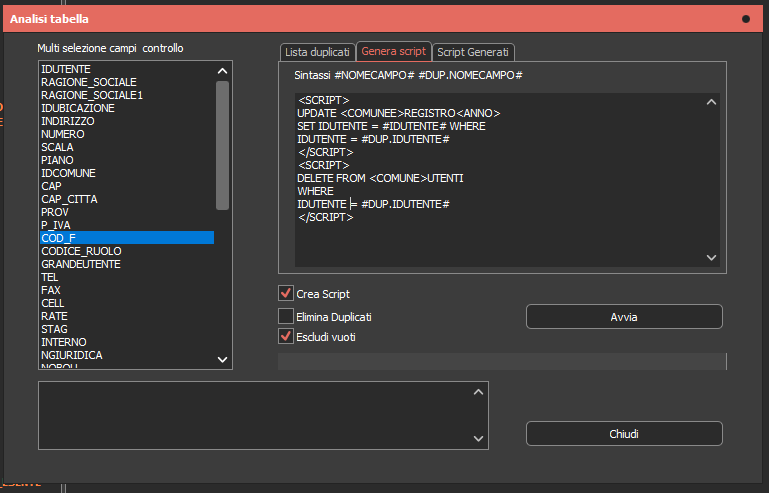Select the P_IVA field
The image size is (769, 493).
click(127, 225)
